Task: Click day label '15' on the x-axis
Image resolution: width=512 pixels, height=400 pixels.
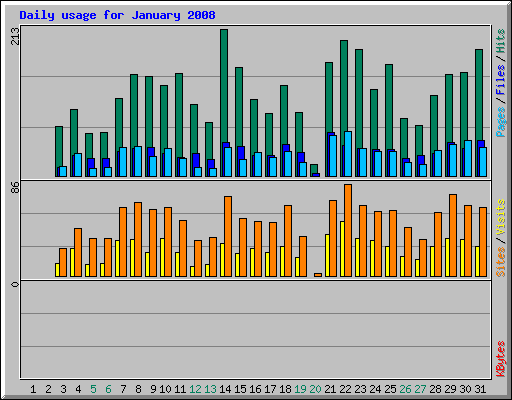Action: tap(240, 389)
